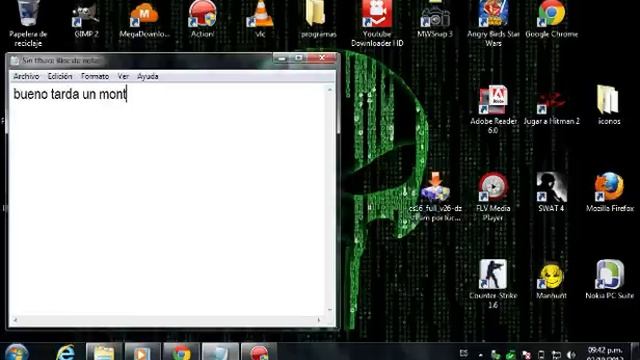Select the Youtube Downloader HD shortcut
The width and height of the screenshot is (640, 360).
[x=377, y=24]
